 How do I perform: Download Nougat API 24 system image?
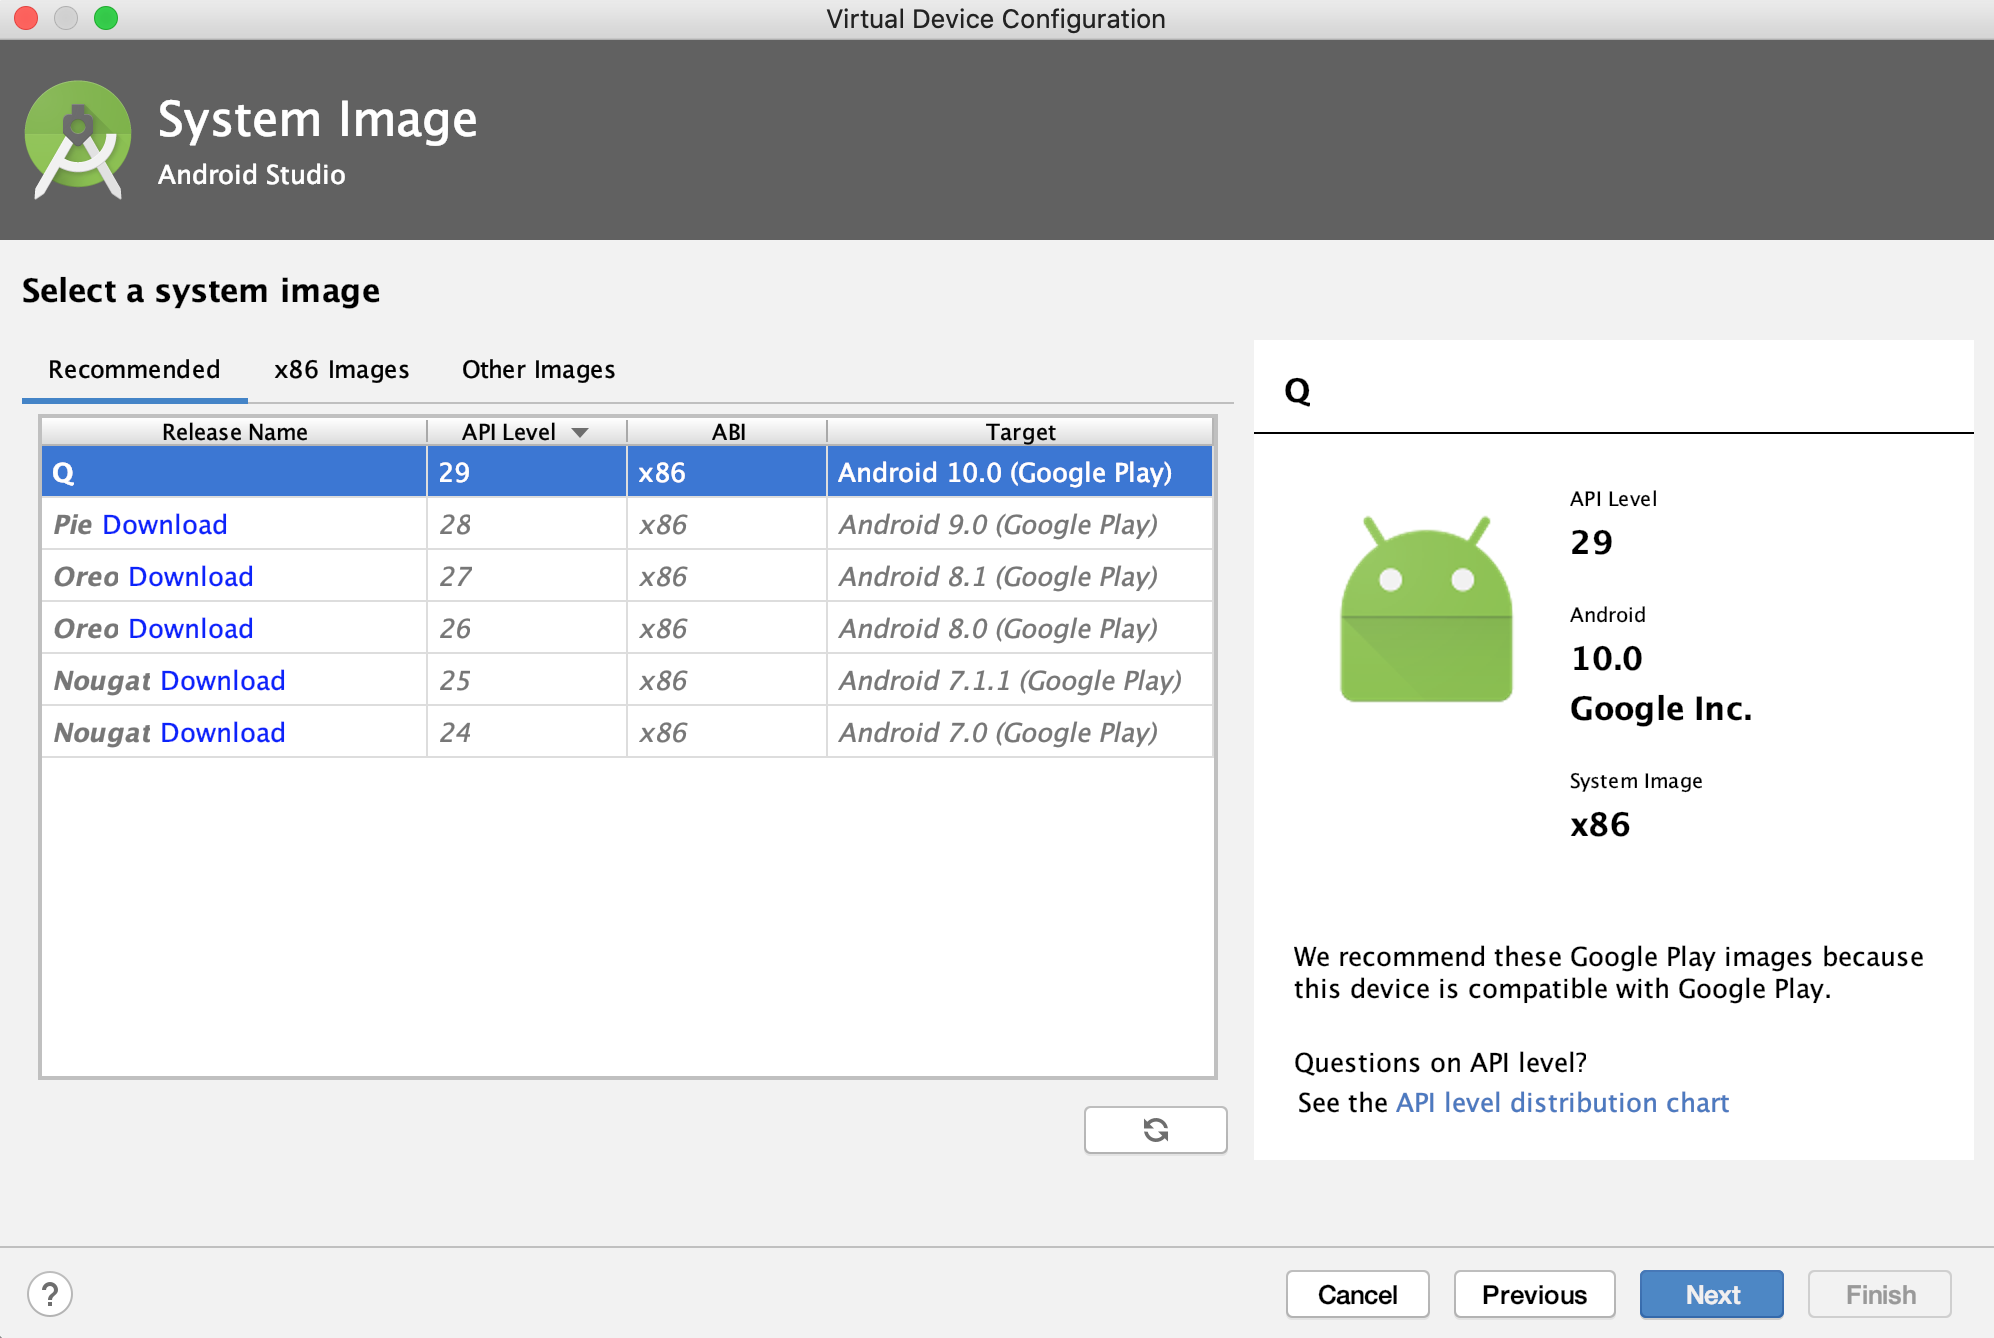(x=222, y=733)
